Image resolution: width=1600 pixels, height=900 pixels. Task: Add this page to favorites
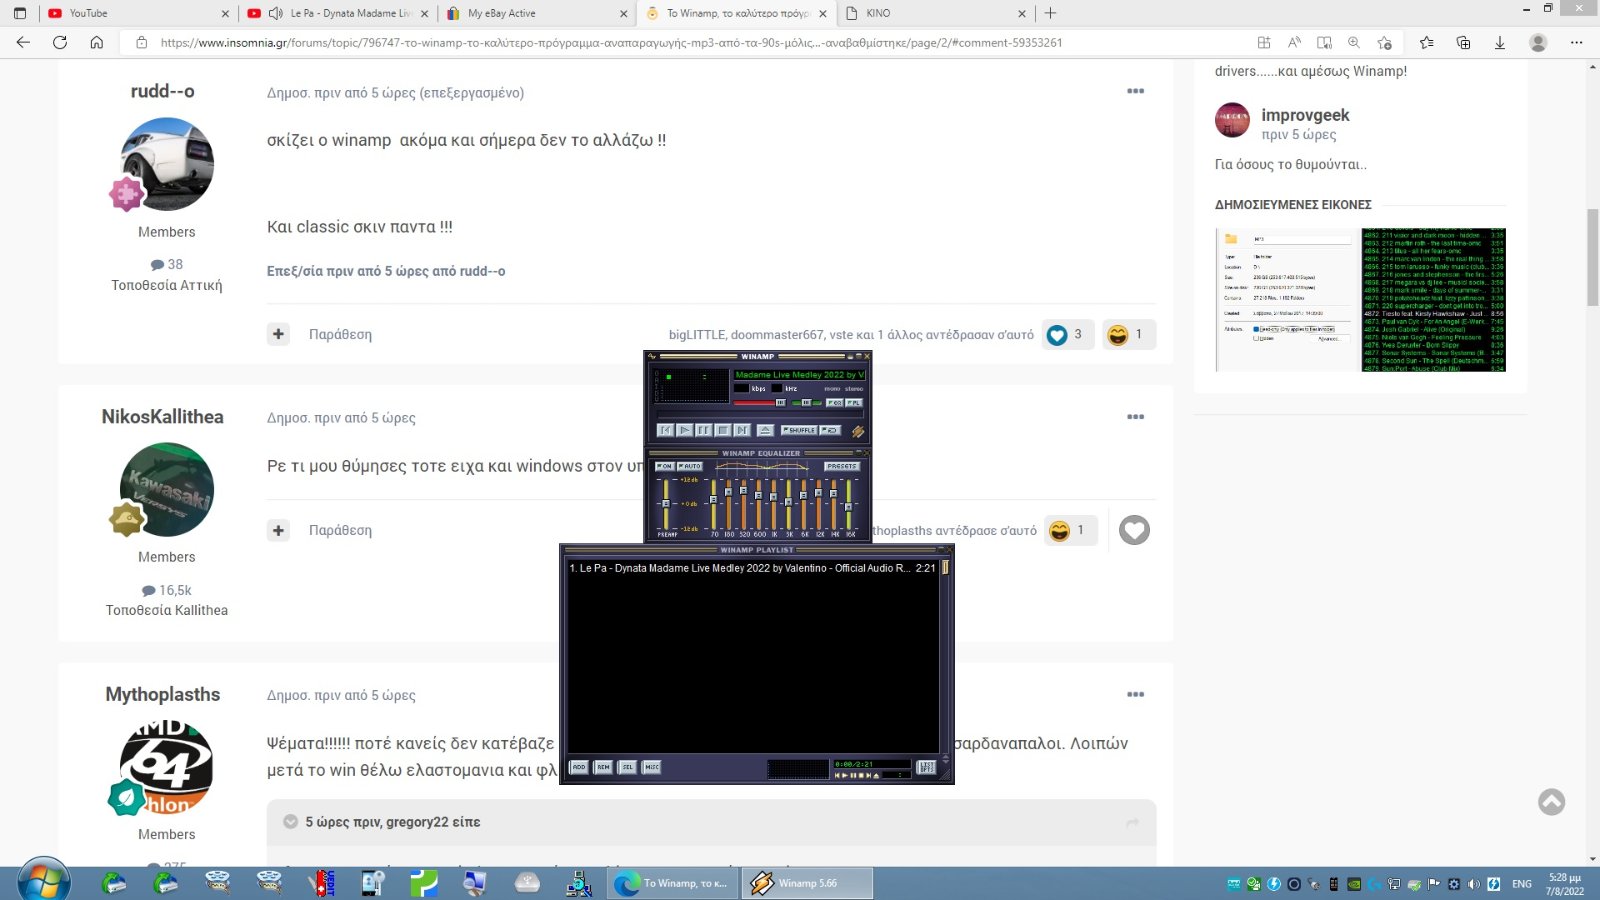tap(1384, 42)
